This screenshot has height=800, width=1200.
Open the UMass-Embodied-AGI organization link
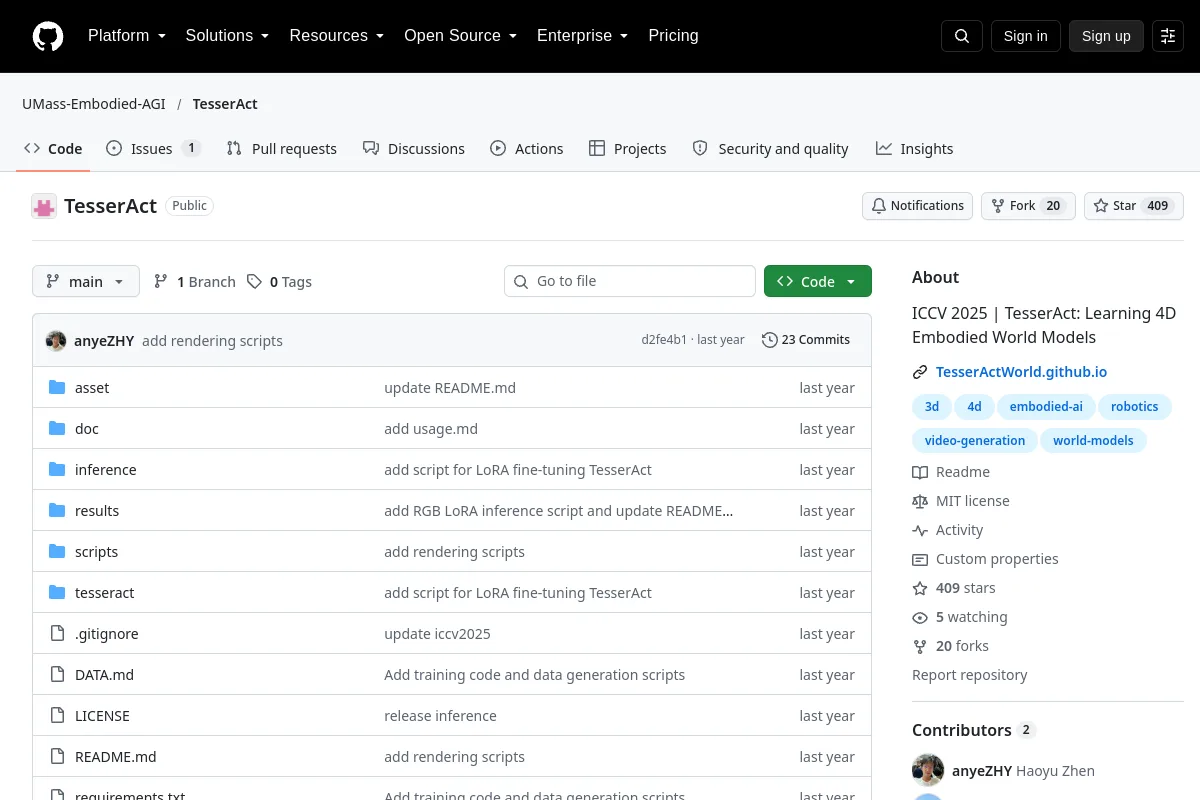pyautogui.click(x=94, y=104)
